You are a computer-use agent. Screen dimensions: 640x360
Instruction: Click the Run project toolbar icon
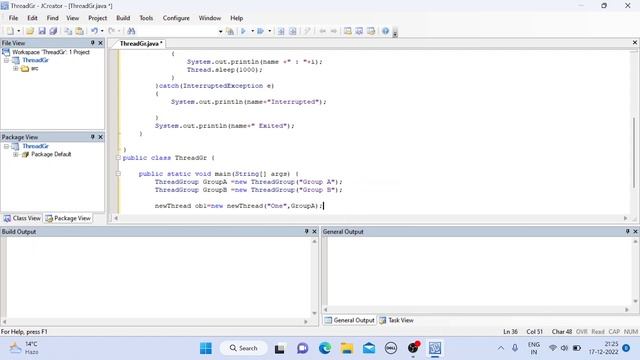260,31
